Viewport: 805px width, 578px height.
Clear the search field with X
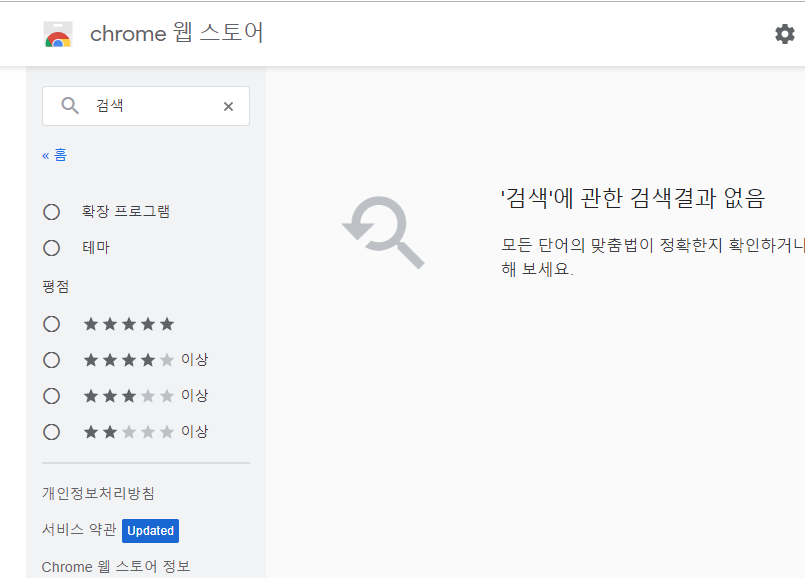[x=228, y=106]
